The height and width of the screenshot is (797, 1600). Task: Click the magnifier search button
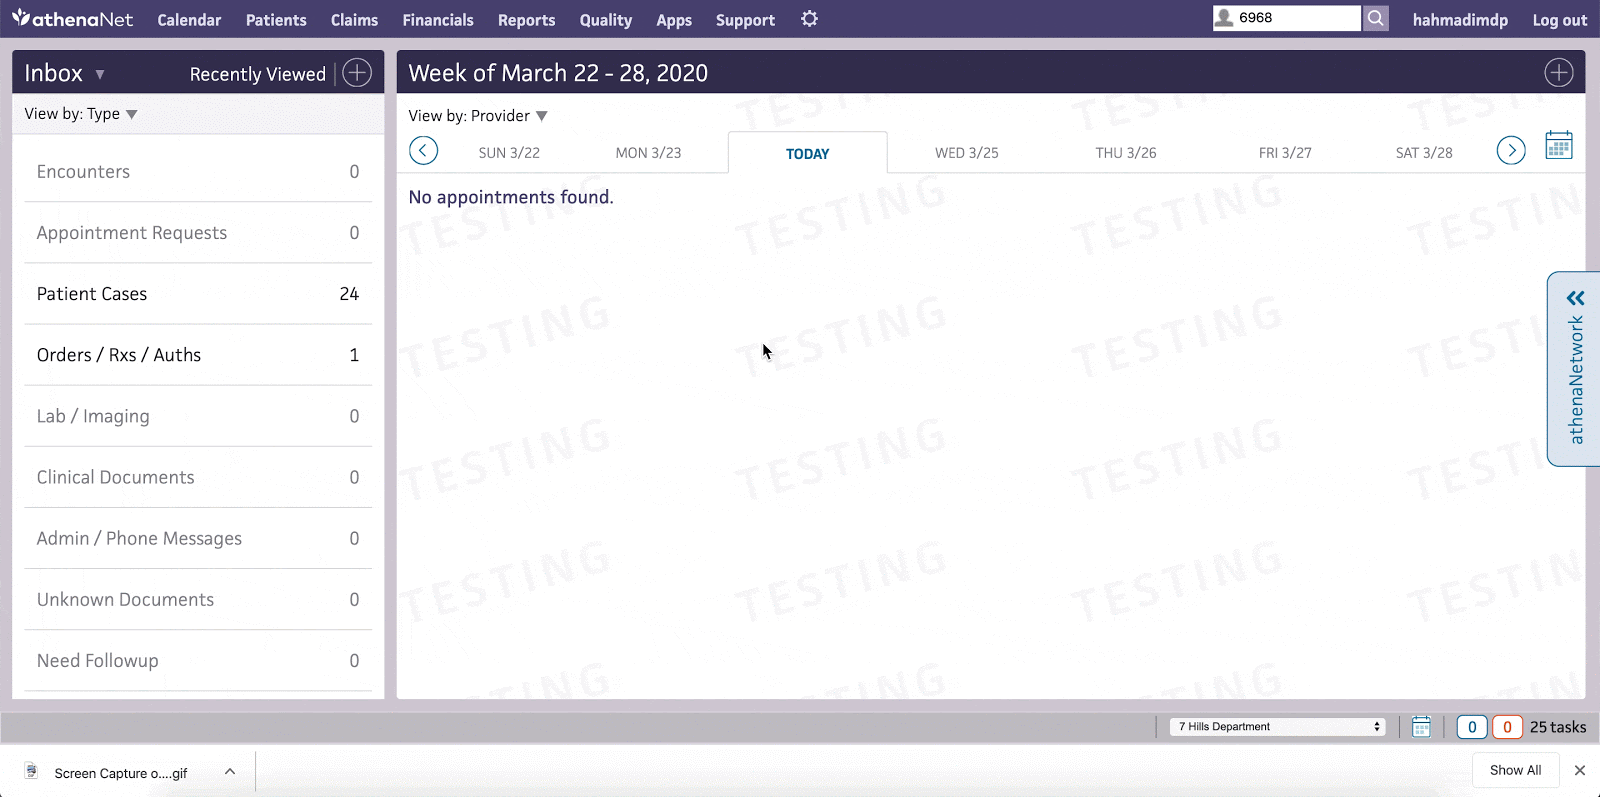click(x=1376, y=18)
